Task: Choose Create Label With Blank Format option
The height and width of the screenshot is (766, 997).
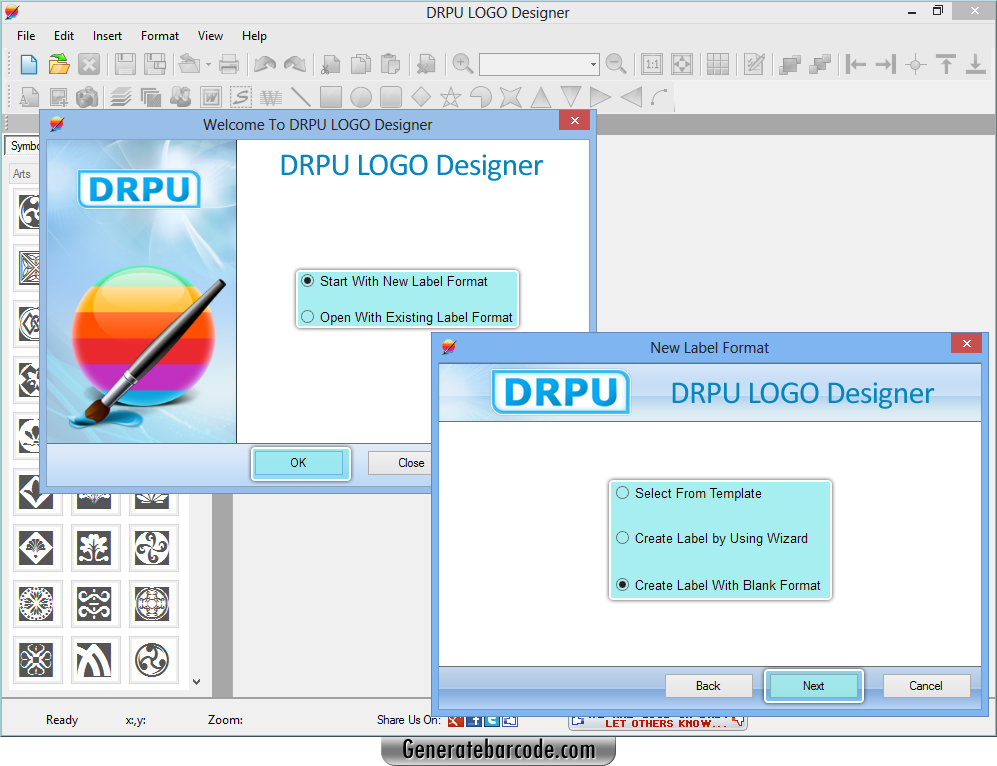Action: tap(622, 585)
